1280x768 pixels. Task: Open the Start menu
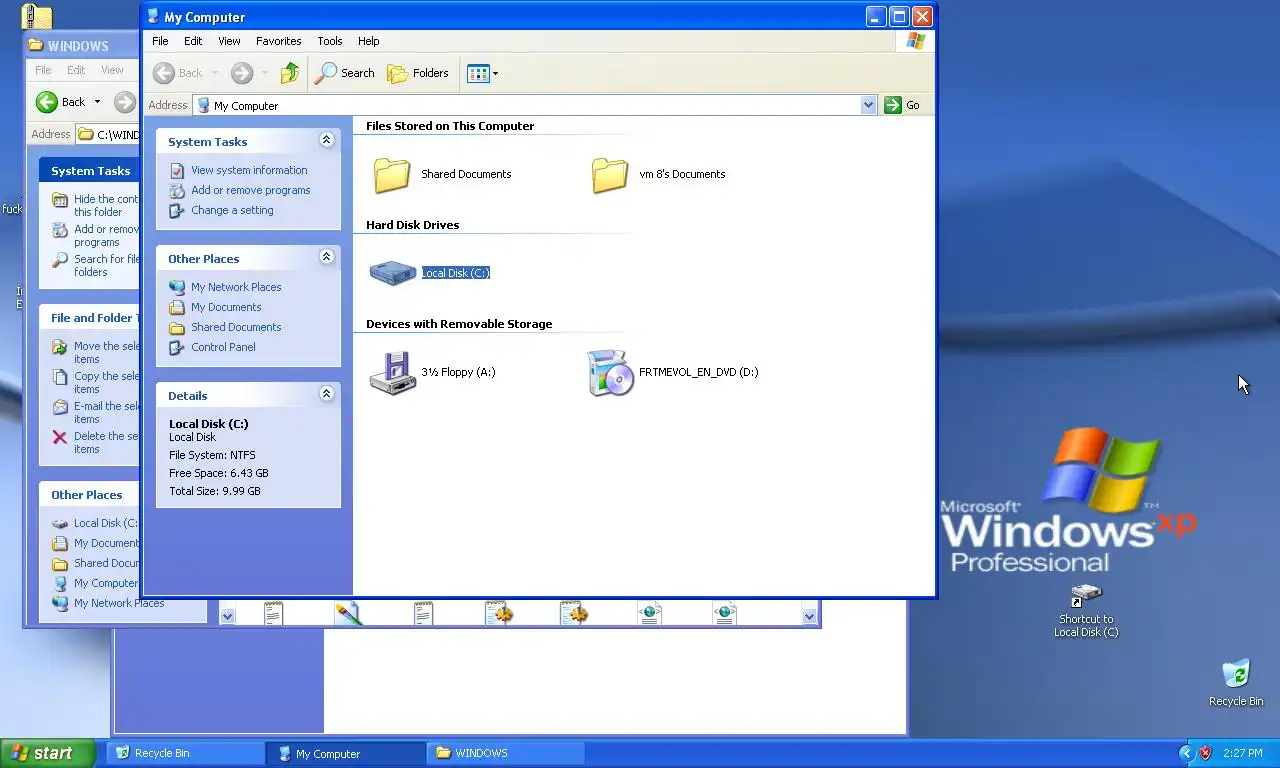(x=48, y=753)
